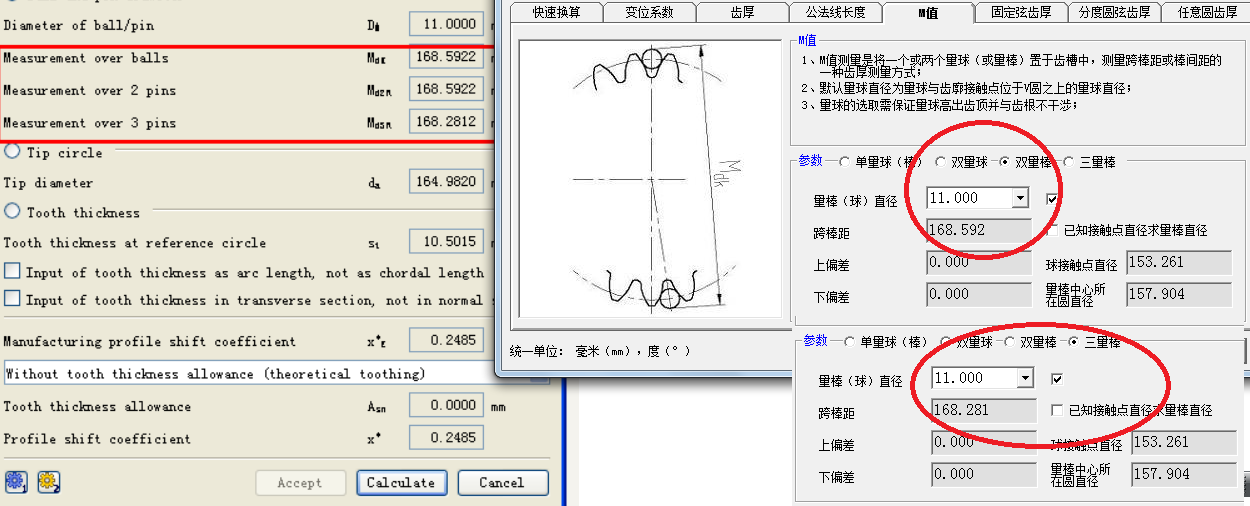Enable 已知接触点直径求量棒直径 checkbox beside 168.592

click(x=1054, y=230)
